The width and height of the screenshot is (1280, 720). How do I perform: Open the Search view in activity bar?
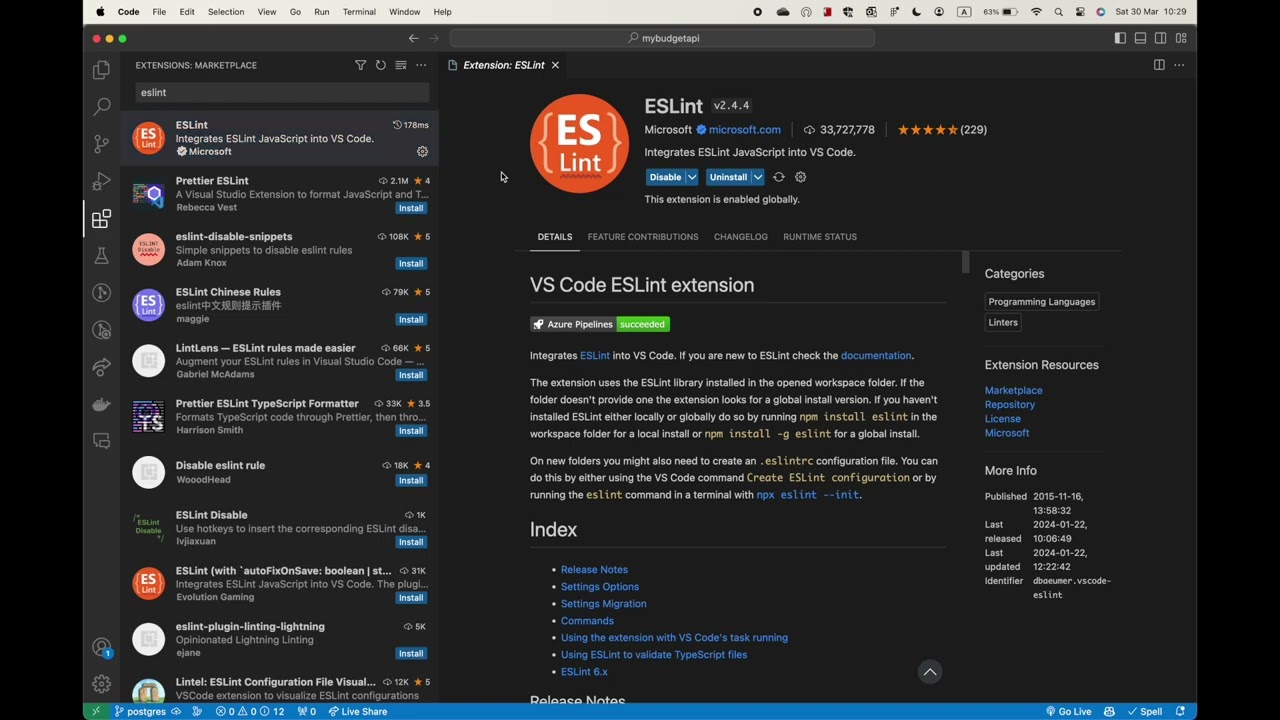tap(101, 106)
